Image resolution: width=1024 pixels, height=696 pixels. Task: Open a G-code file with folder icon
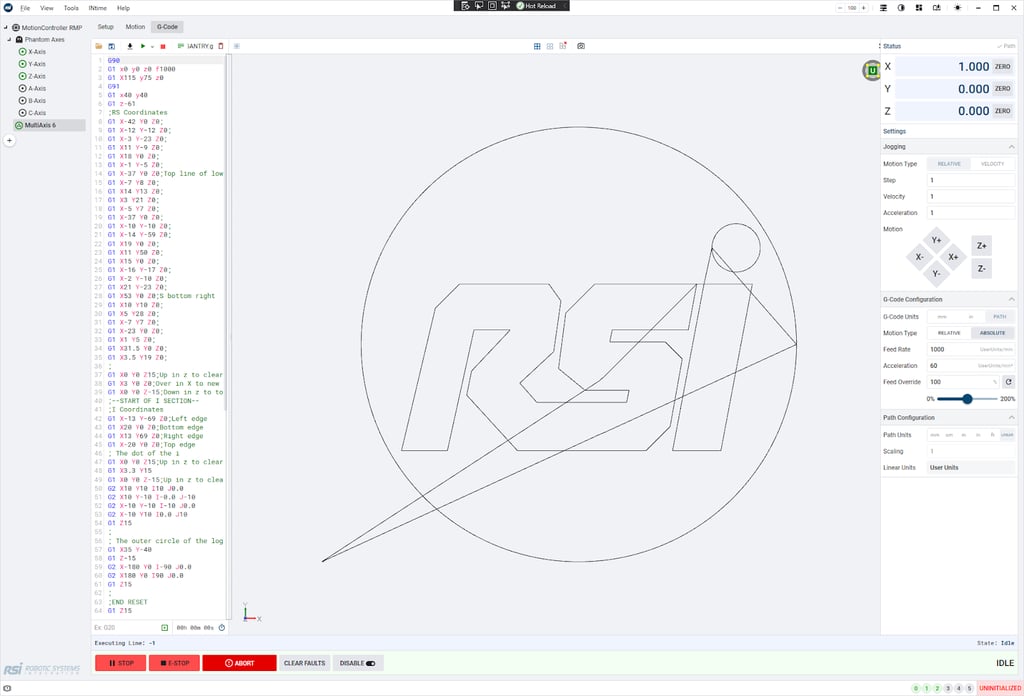pyautogui.click(x=99, y=46)
